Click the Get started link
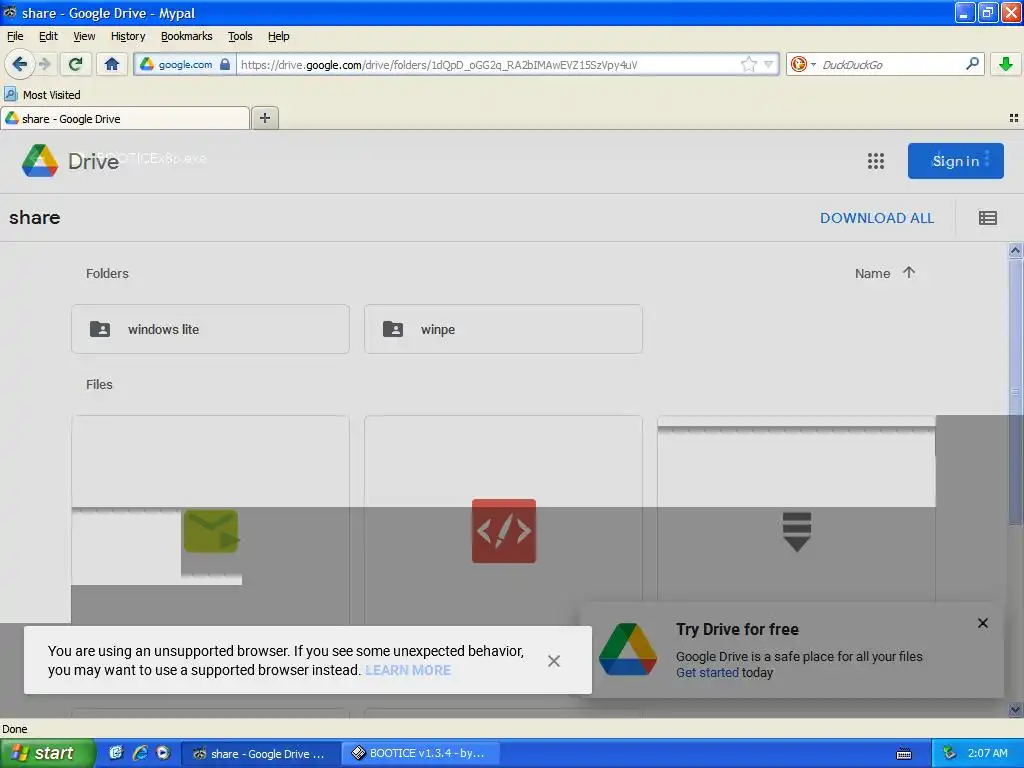Image resolution: width=1024 pixels, height=768 pixels. click(x=707, y=673)
